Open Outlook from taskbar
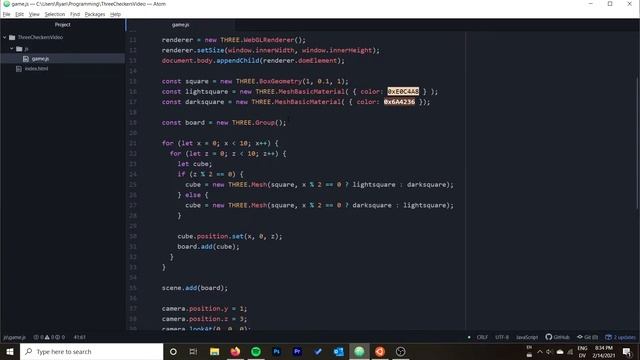The image size is (640, 360). (338, 351)
